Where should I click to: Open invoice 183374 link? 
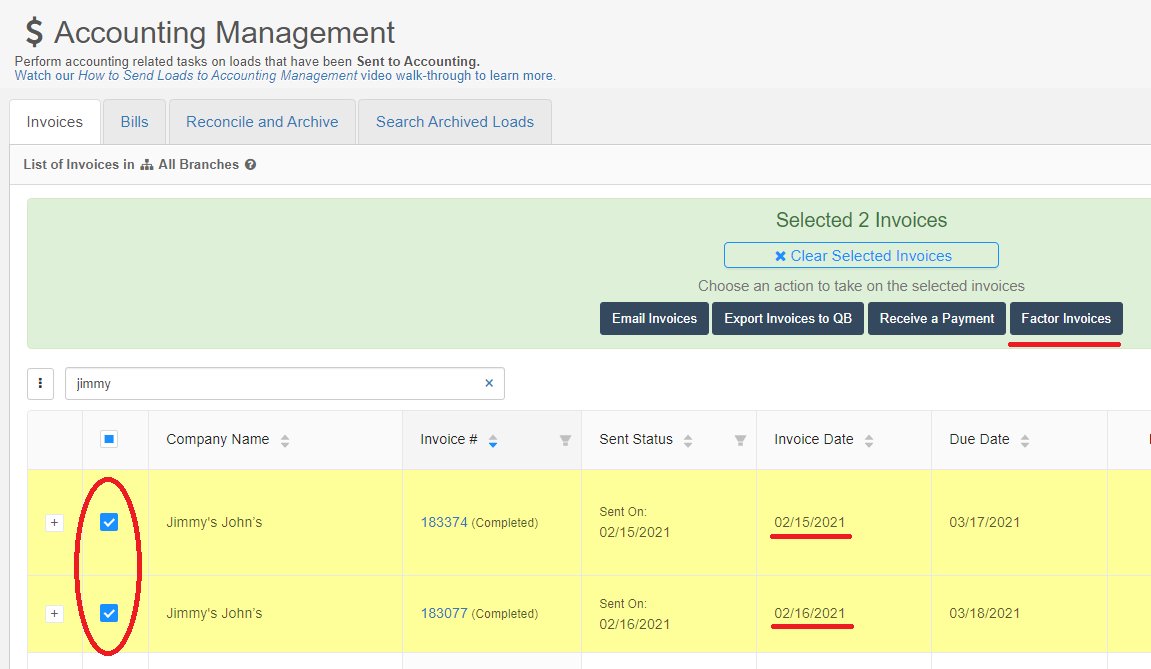pyautogui.click(x=444, y=522)
